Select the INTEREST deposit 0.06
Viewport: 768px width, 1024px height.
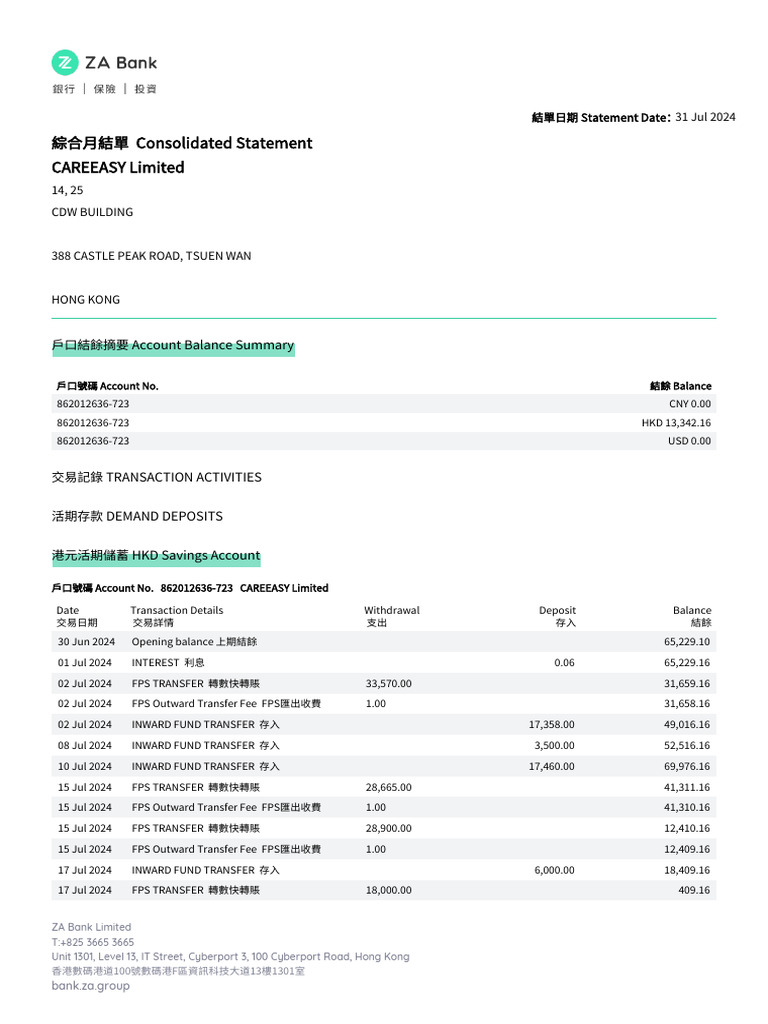[x=564, y=663]
